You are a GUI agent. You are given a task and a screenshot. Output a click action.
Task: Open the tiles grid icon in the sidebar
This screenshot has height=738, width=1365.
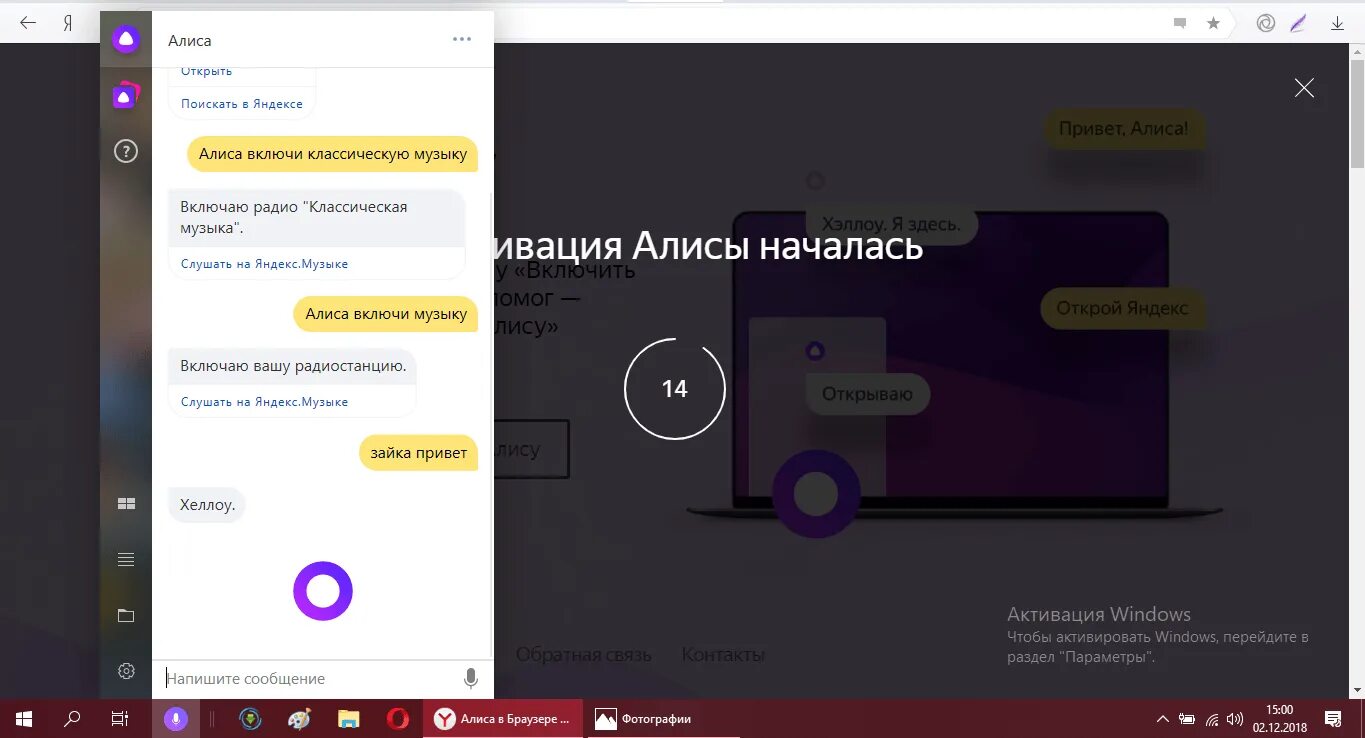point(126,504)
